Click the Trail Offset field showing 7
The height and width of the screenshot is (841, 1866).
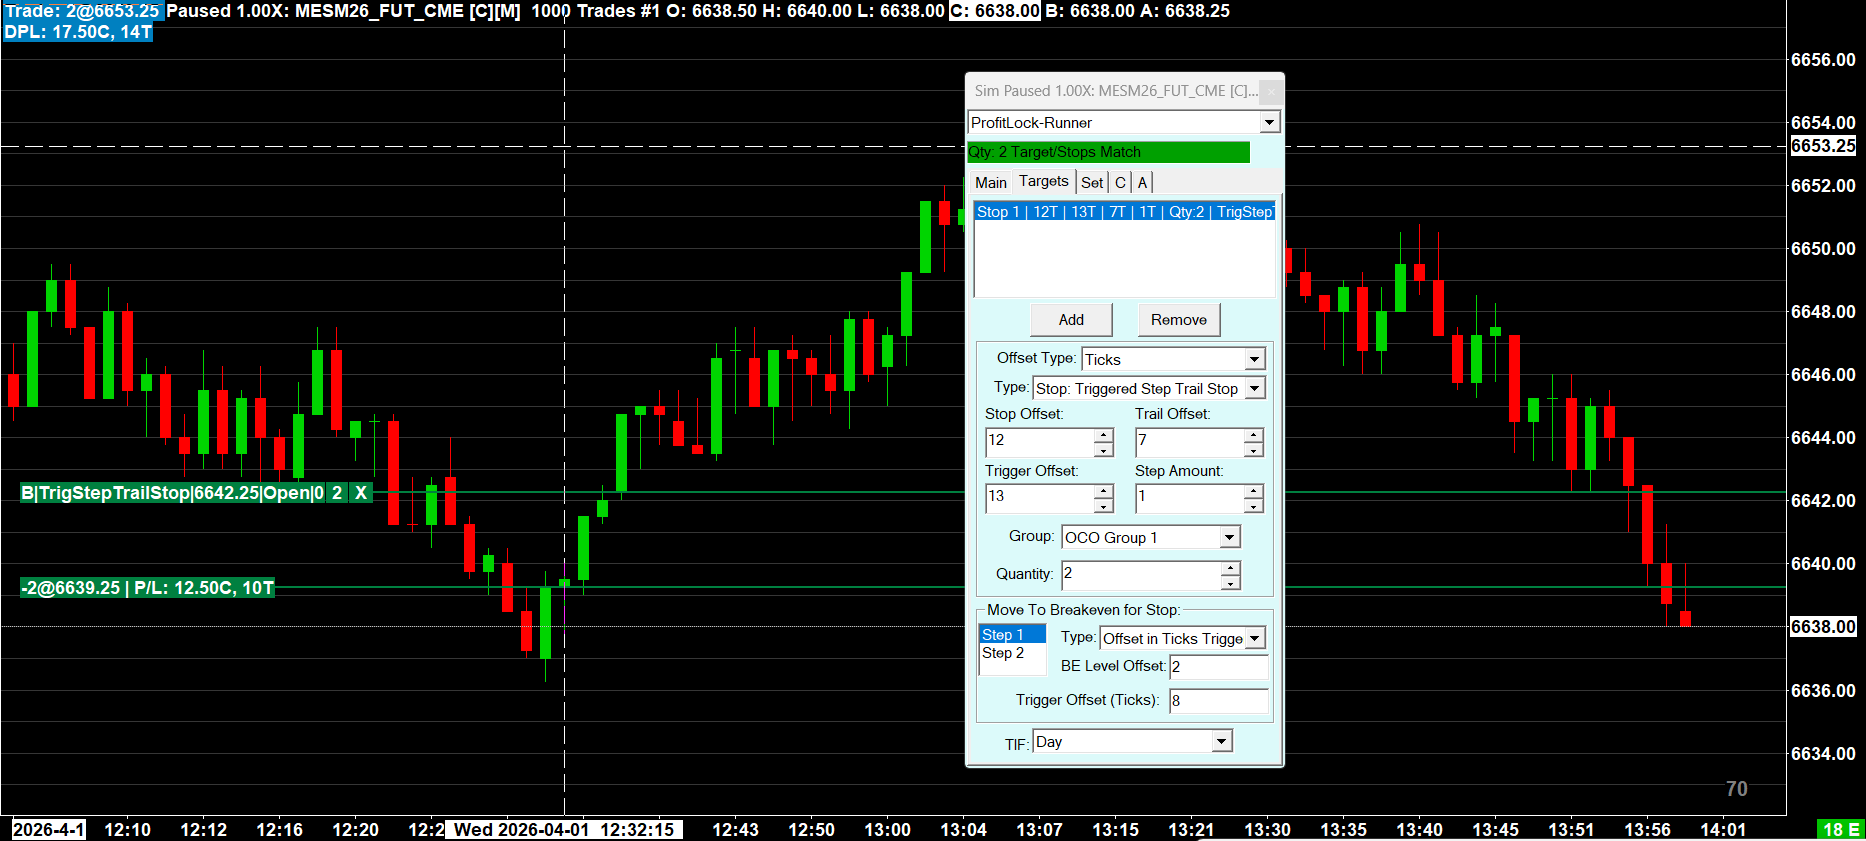coord(1190,441)
